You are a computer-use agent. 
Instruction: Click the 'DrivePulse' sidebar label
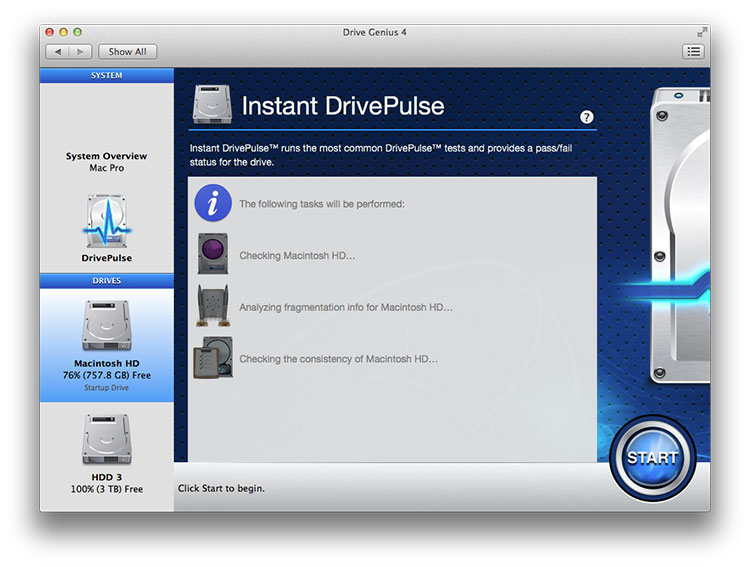coord(107,258)
